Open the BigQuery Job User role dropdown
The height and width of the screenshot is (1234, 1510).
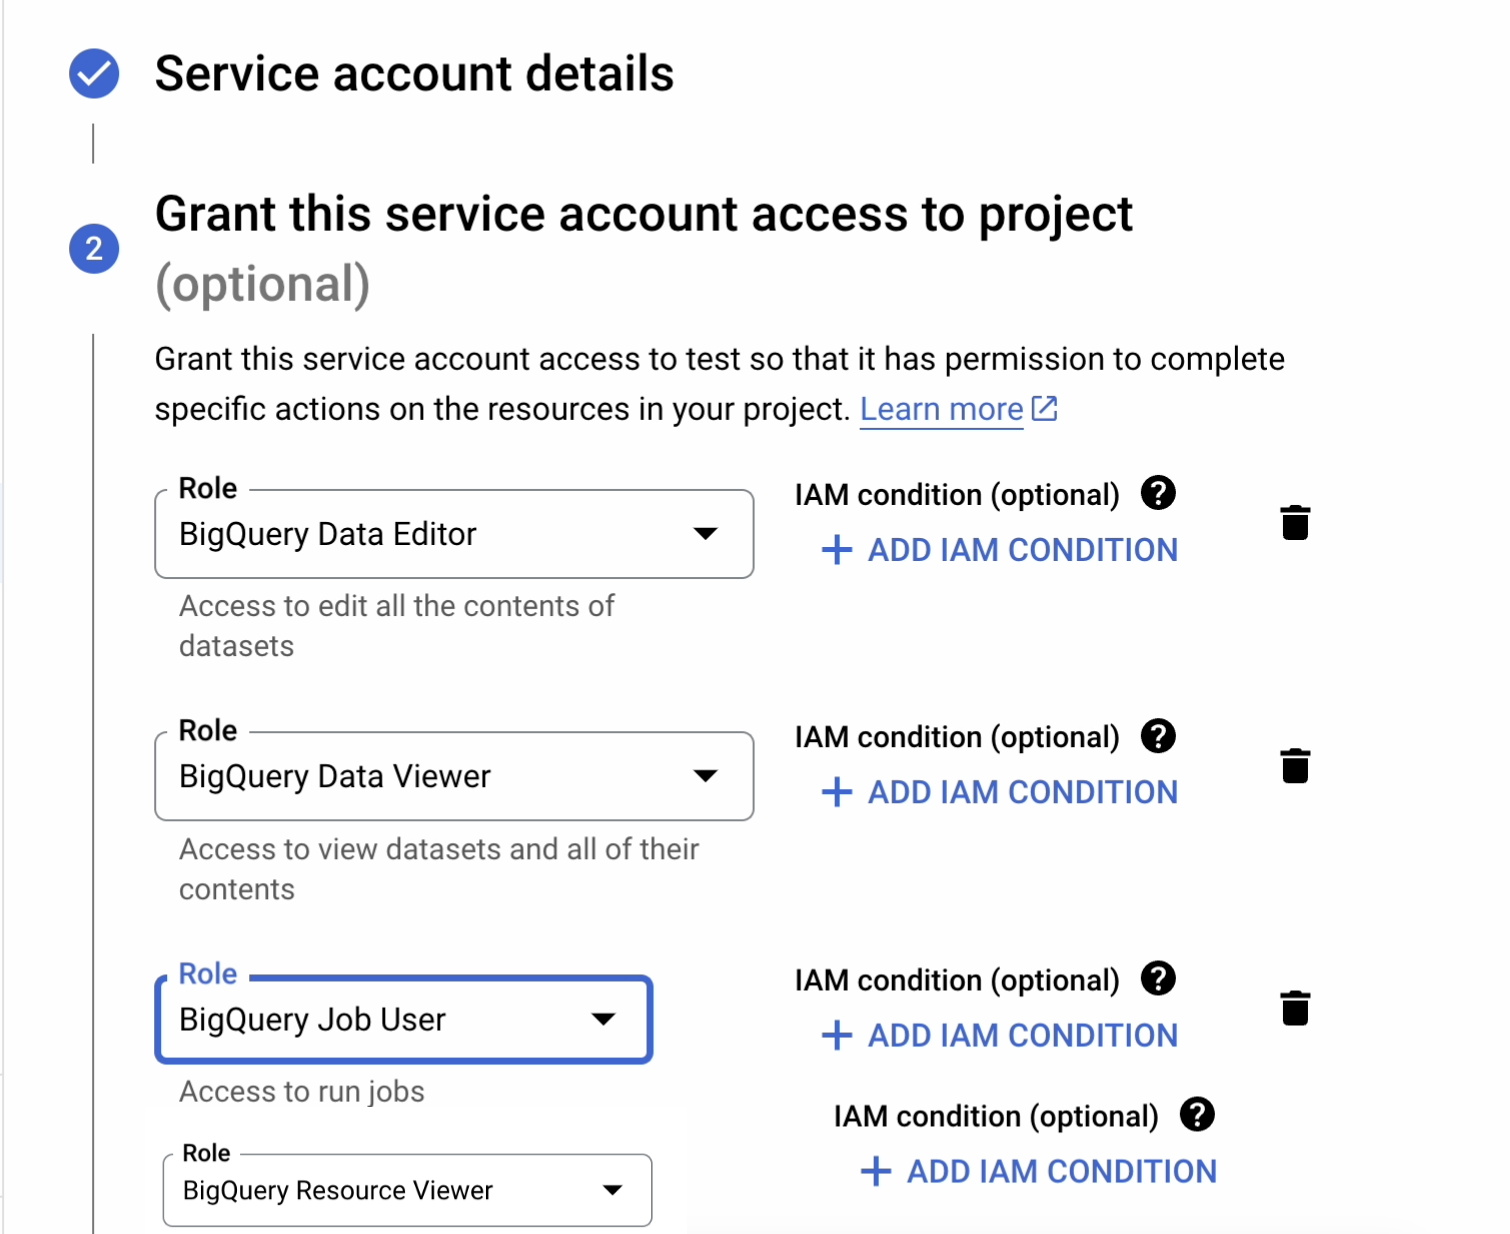click(x=404, y=1019)
